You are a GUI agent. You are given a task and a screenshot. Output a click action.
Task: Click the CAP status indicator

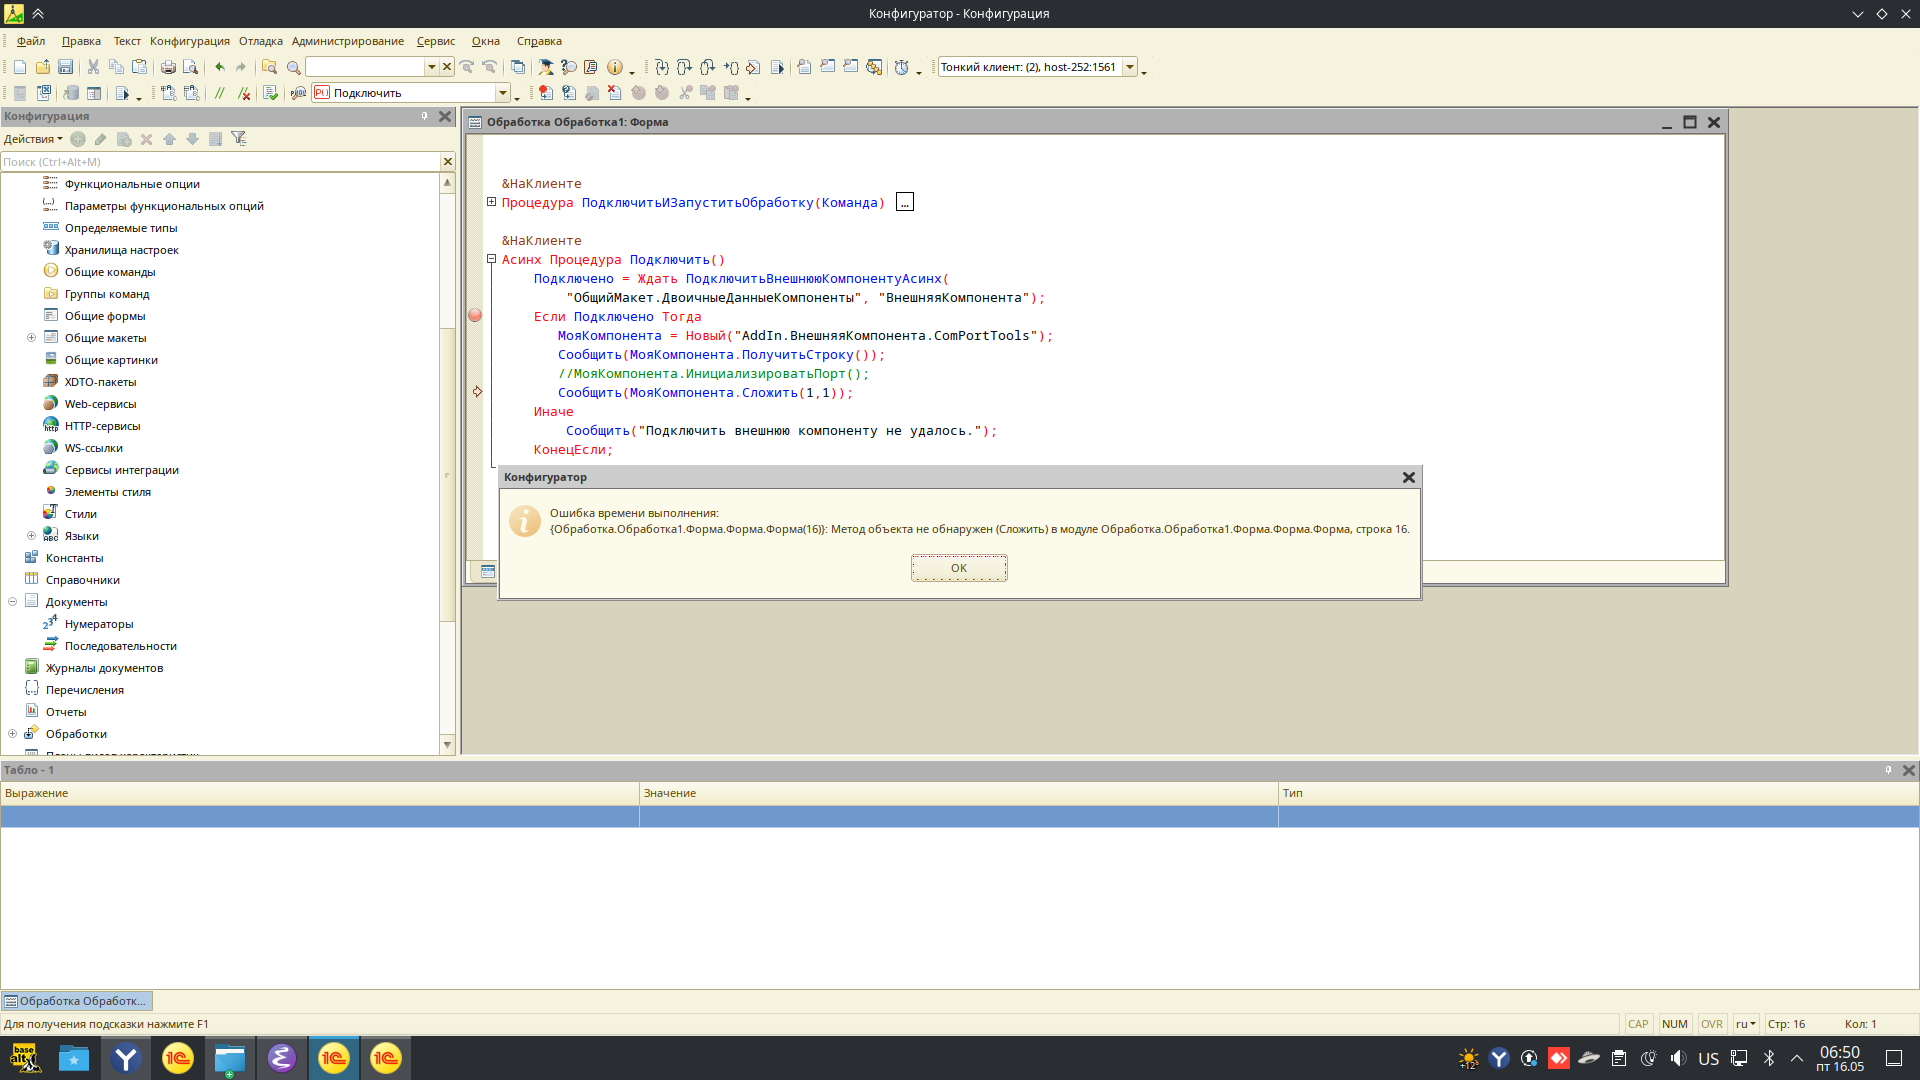(x=1637, y=1024)
